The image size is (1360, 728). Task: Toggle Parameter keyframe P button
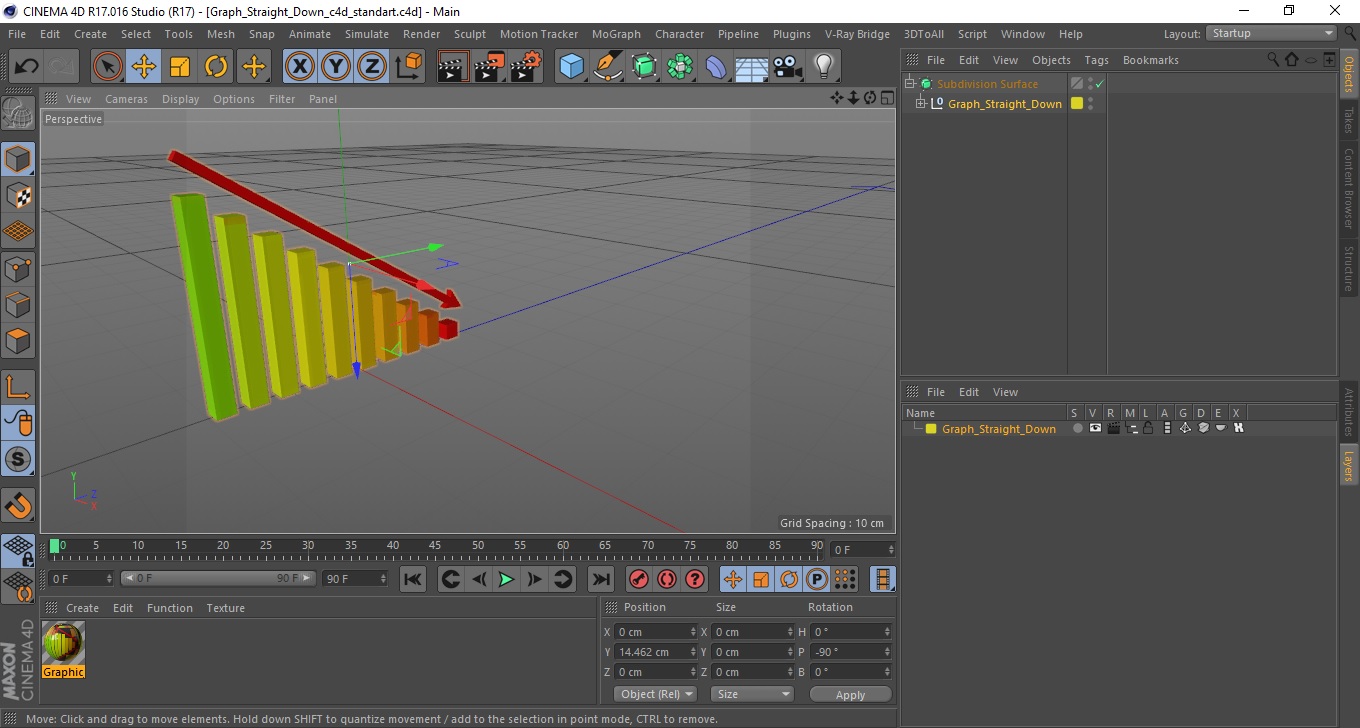[x=817, y=579]
